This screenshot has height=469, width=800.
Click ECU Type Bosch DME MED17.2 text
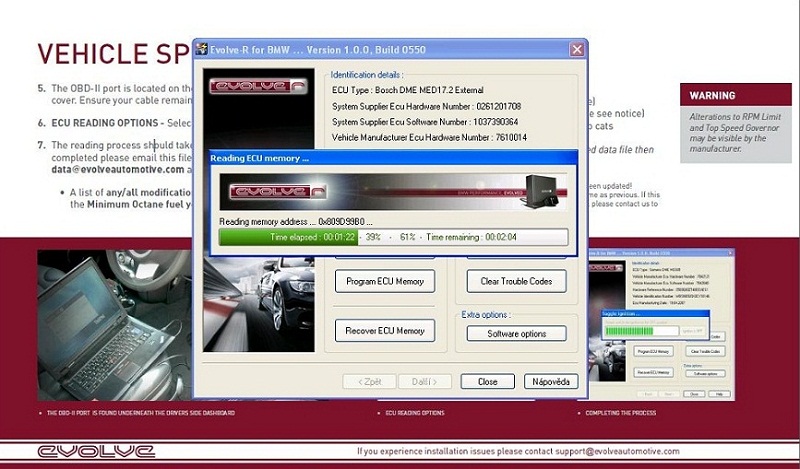click(x=408, y=90)
